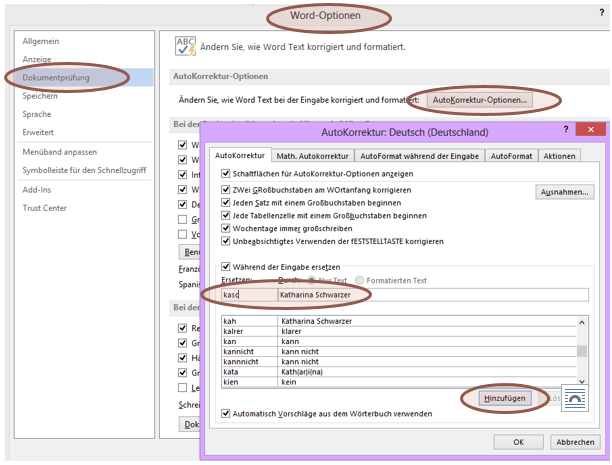Click the document icon beside Hinzufügen
This screenshot has width=612, height=465.
(574, 395)
